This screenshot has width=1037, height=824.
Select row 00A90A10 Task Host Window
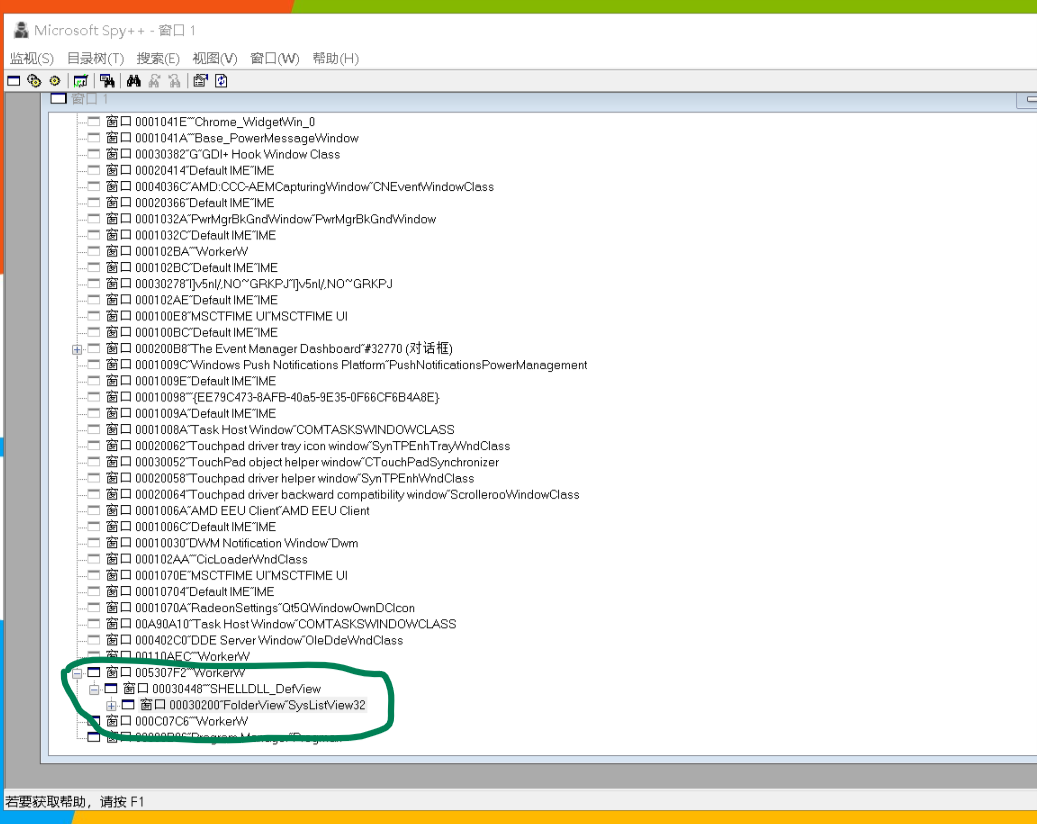coord(281,624)
